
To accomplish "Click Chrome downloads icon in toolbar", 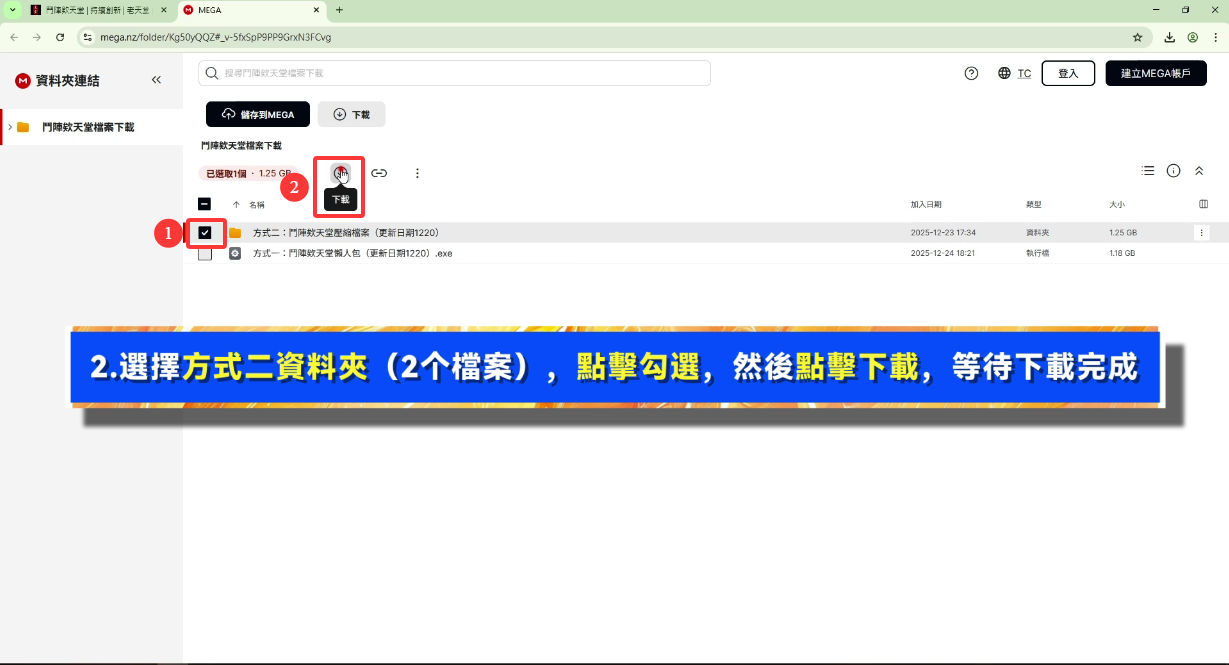I will click(1169, 37).
